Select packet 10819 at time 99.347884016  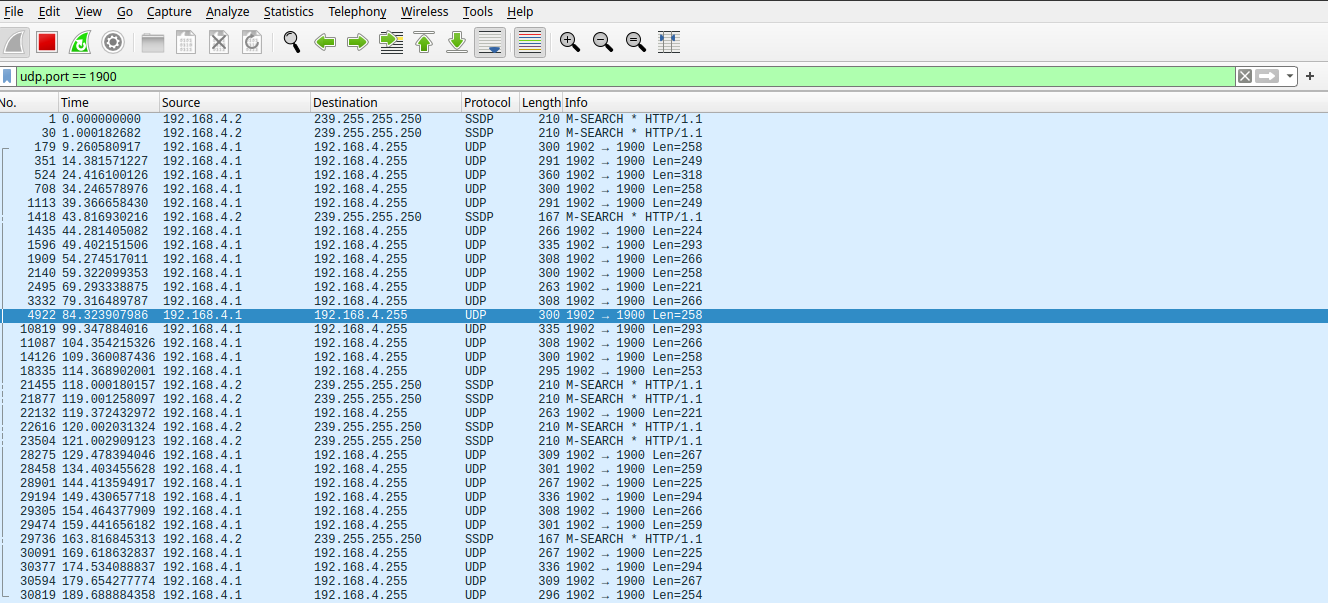pyautogui.click(x=664, y=329)
